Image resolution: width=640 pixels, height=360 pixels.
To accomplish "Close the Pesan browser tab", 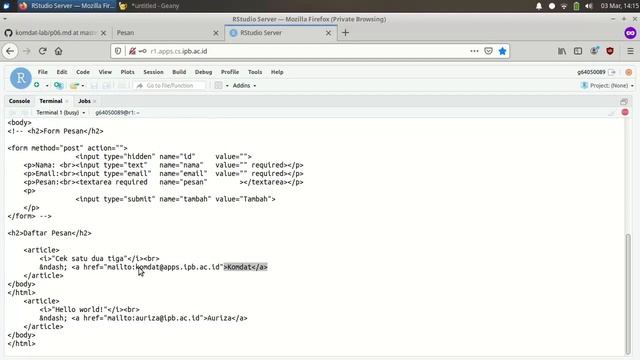I will click(x=216, y=33).
